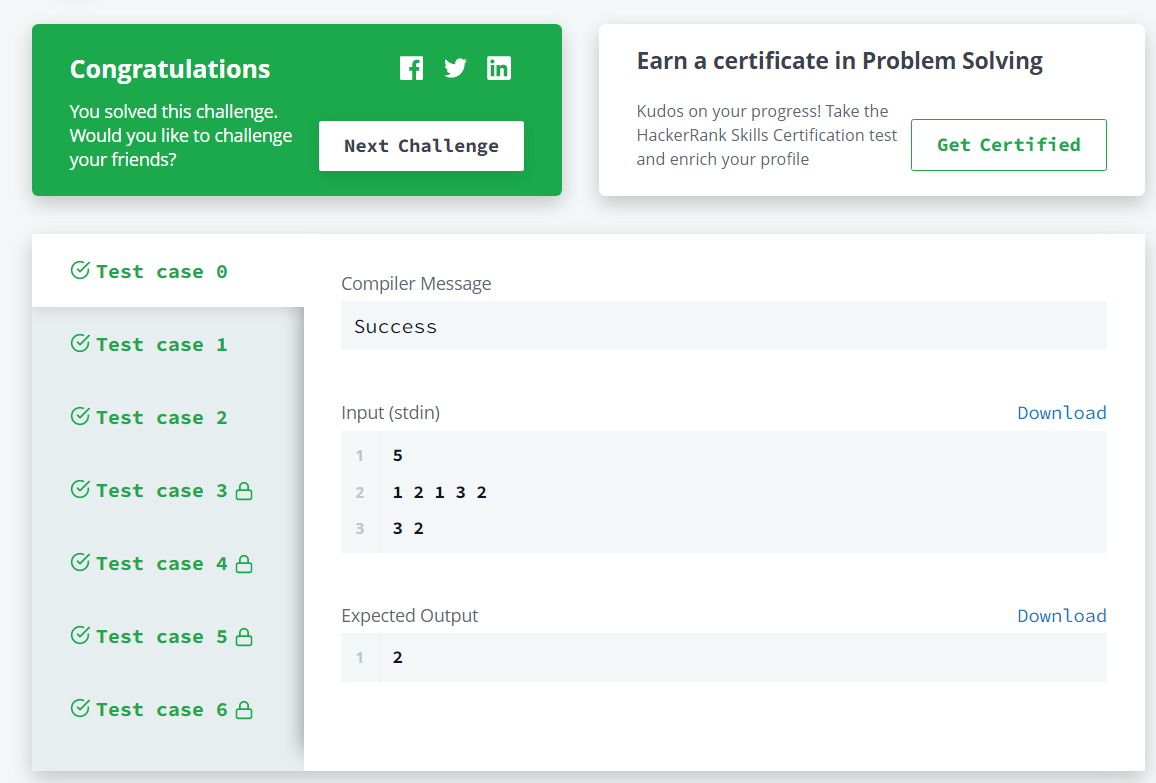Click expected output value 2
Image resolution: width=1156 pixels, height=783 pixels.
(397, 658)
